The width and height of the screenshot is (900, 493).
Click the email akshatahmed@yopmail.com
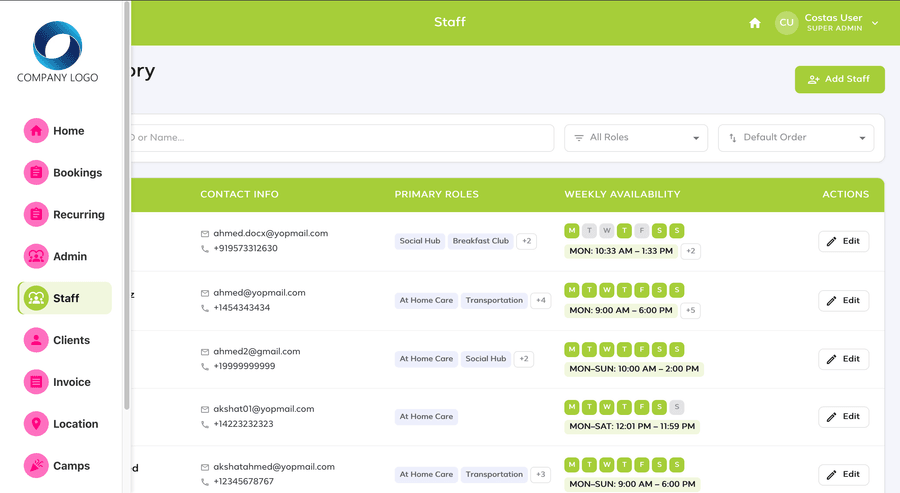coord(274,467)
